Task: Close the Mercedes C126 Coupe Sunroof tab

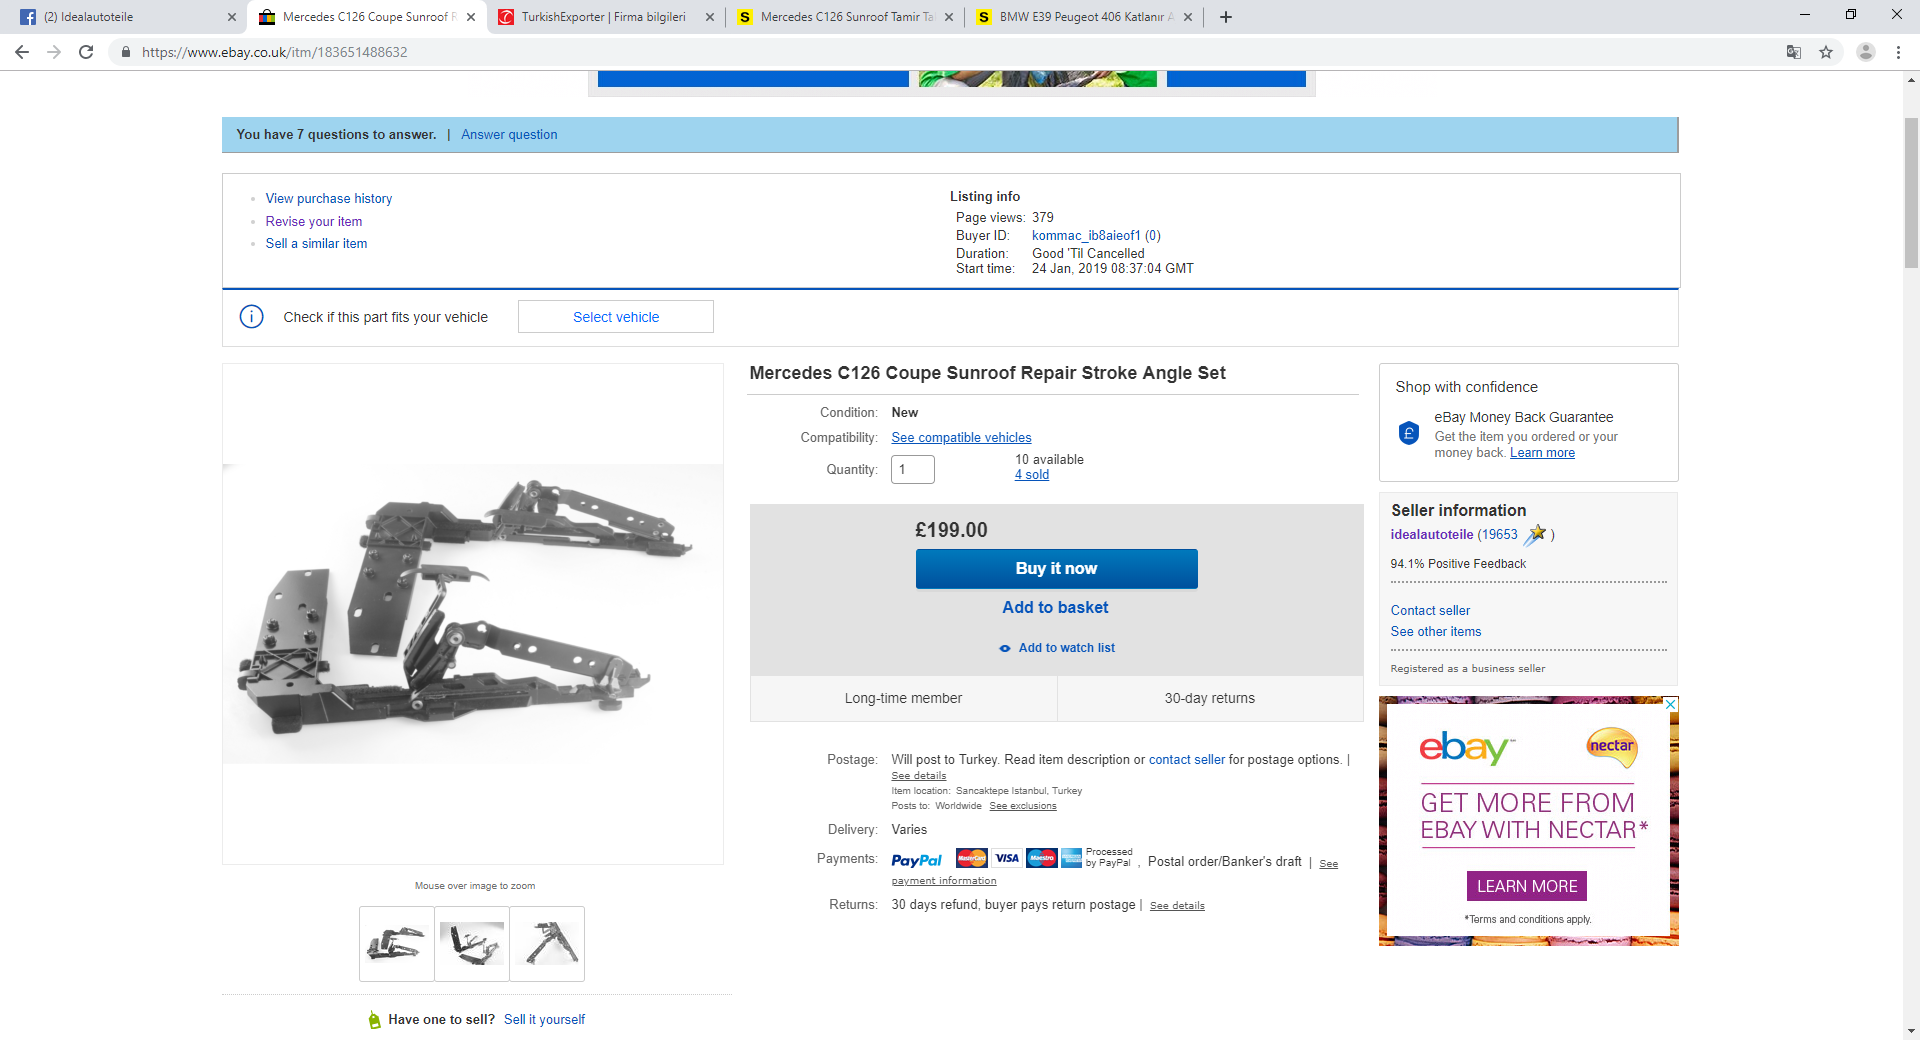Action: point(471,17)
